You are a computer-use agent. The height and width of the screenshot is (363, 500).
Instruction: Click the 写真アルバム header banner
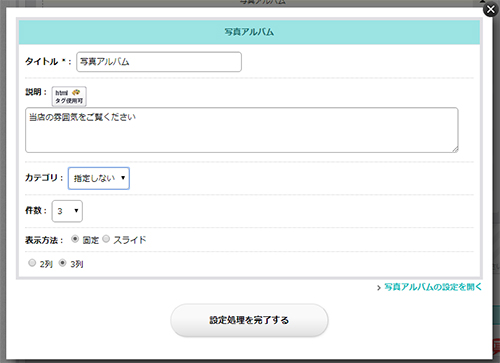[x=249, y=32]
